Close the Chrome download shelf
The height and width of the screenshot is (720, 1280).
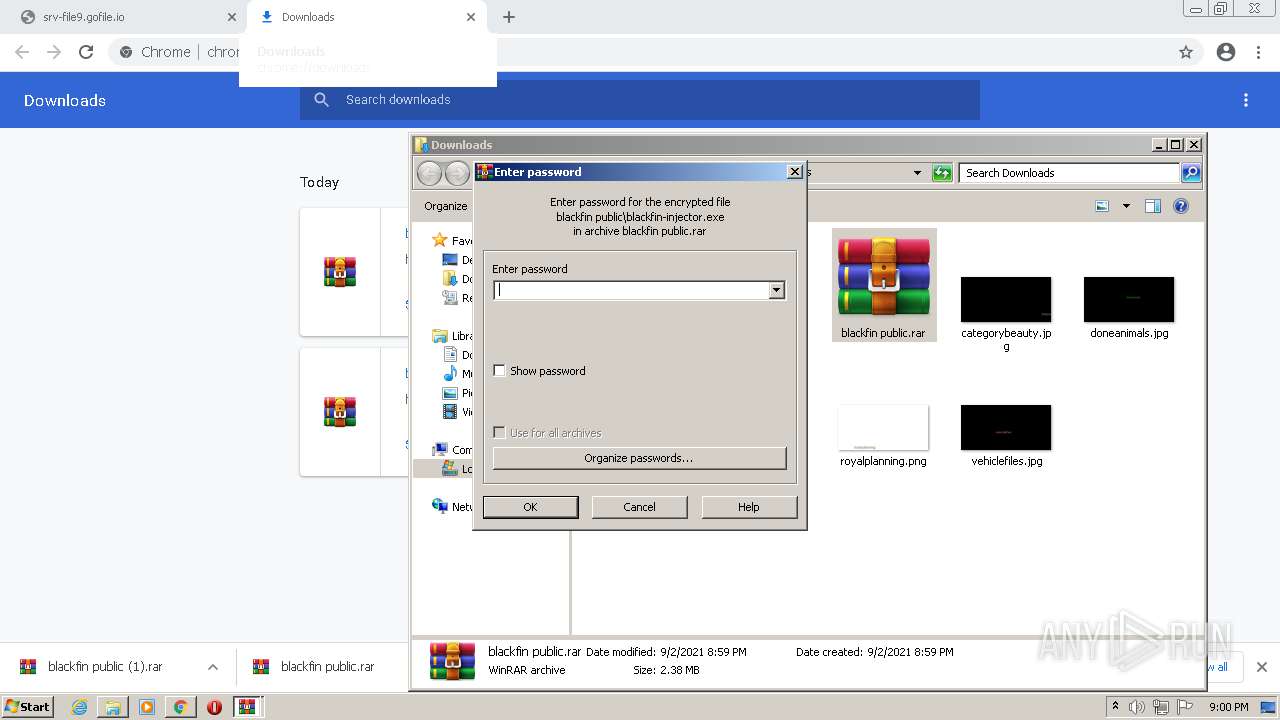click(1262, 667)
